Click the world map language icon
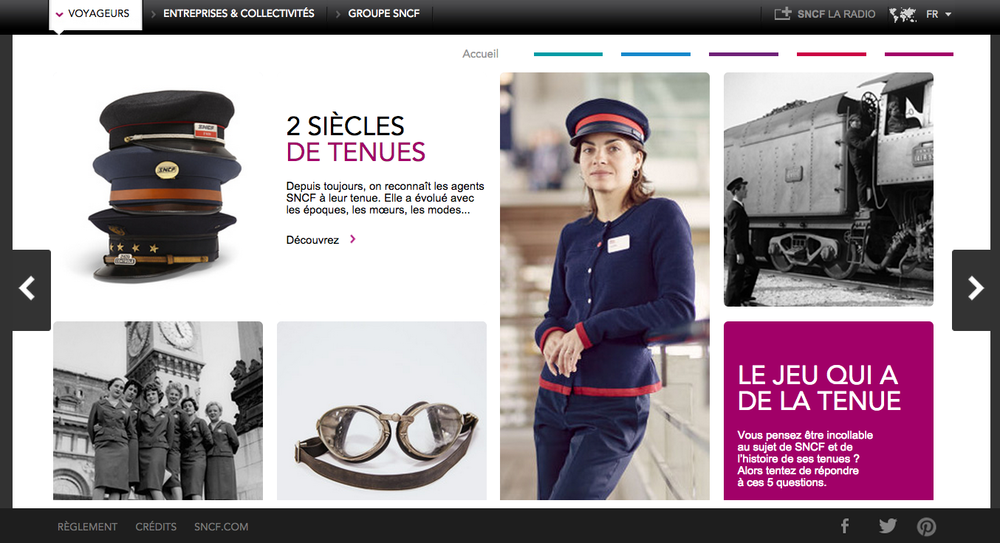The height and width of the screenshot is (543, 1000). click(902, 14)
